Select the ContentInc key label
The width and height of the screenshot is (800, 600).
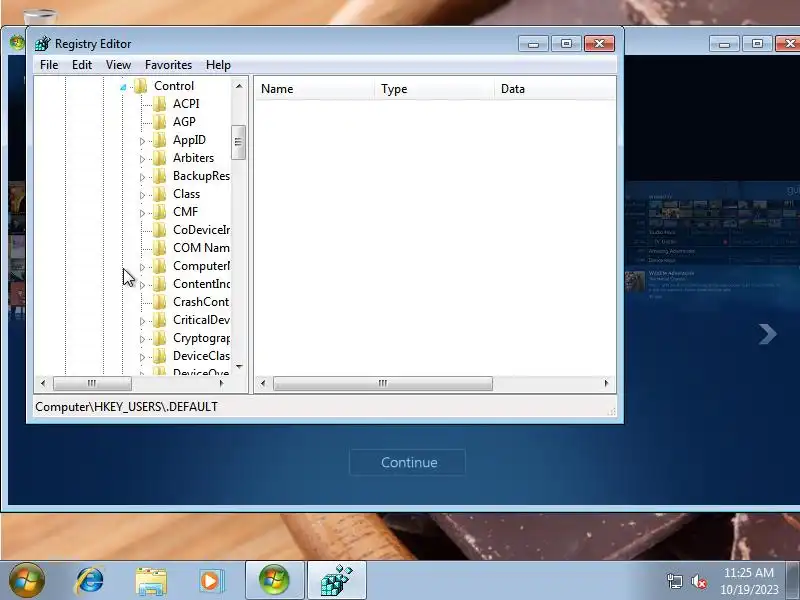[202, 284]
